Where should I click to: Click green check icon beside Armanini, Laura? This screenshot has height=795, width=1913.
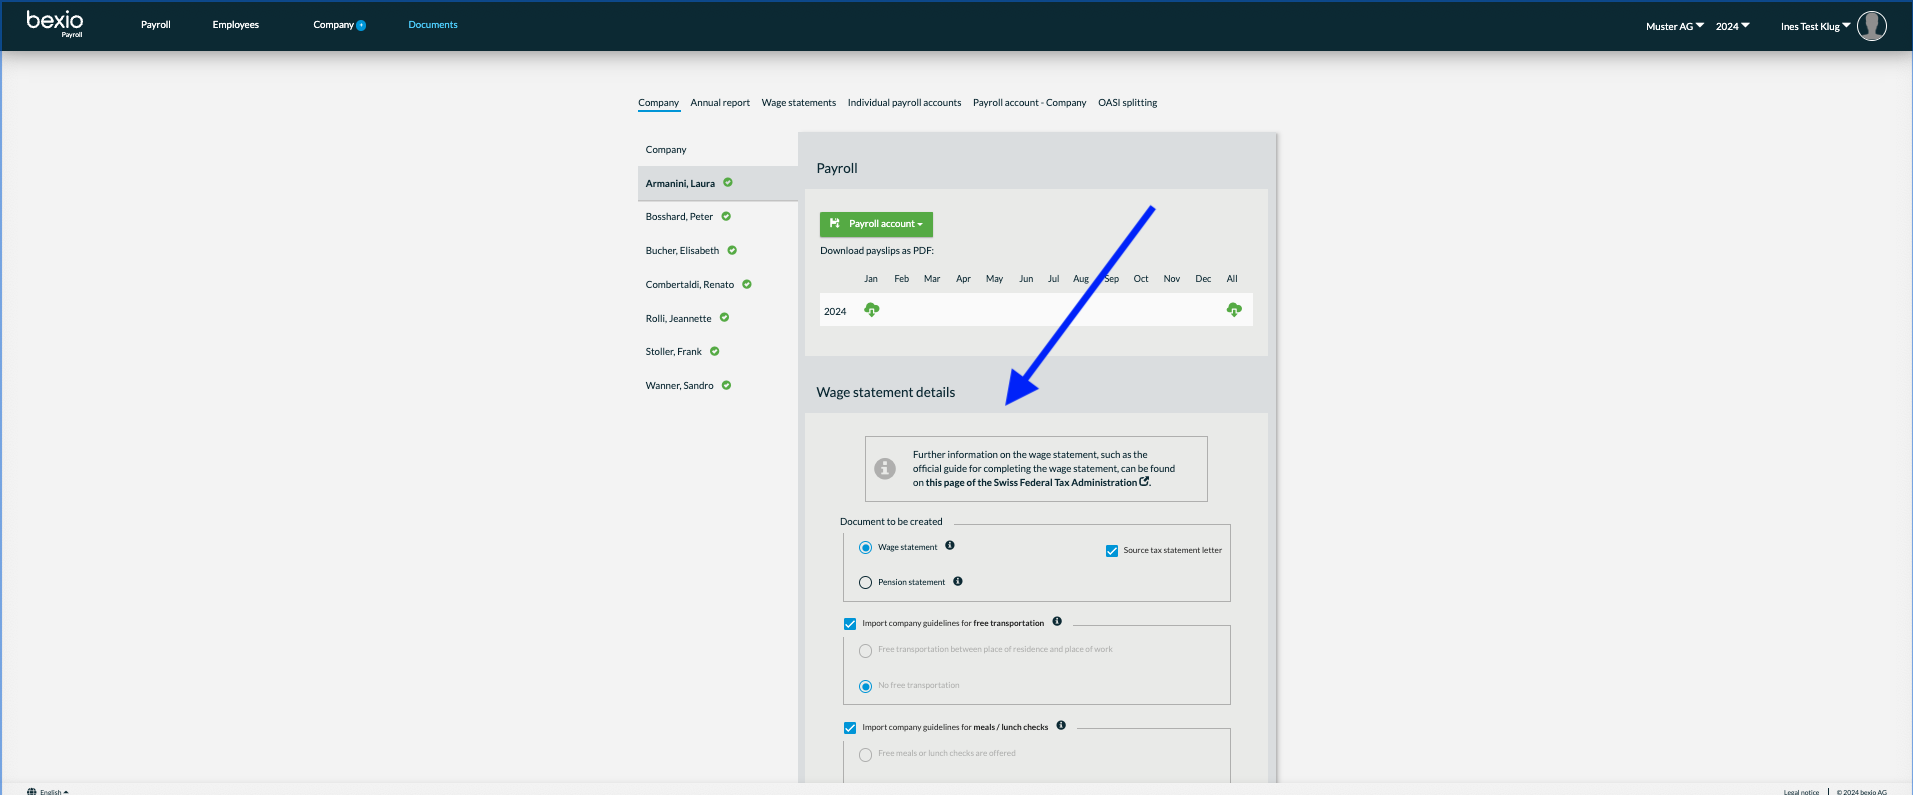pyautogui.click(x=728, y=183)
